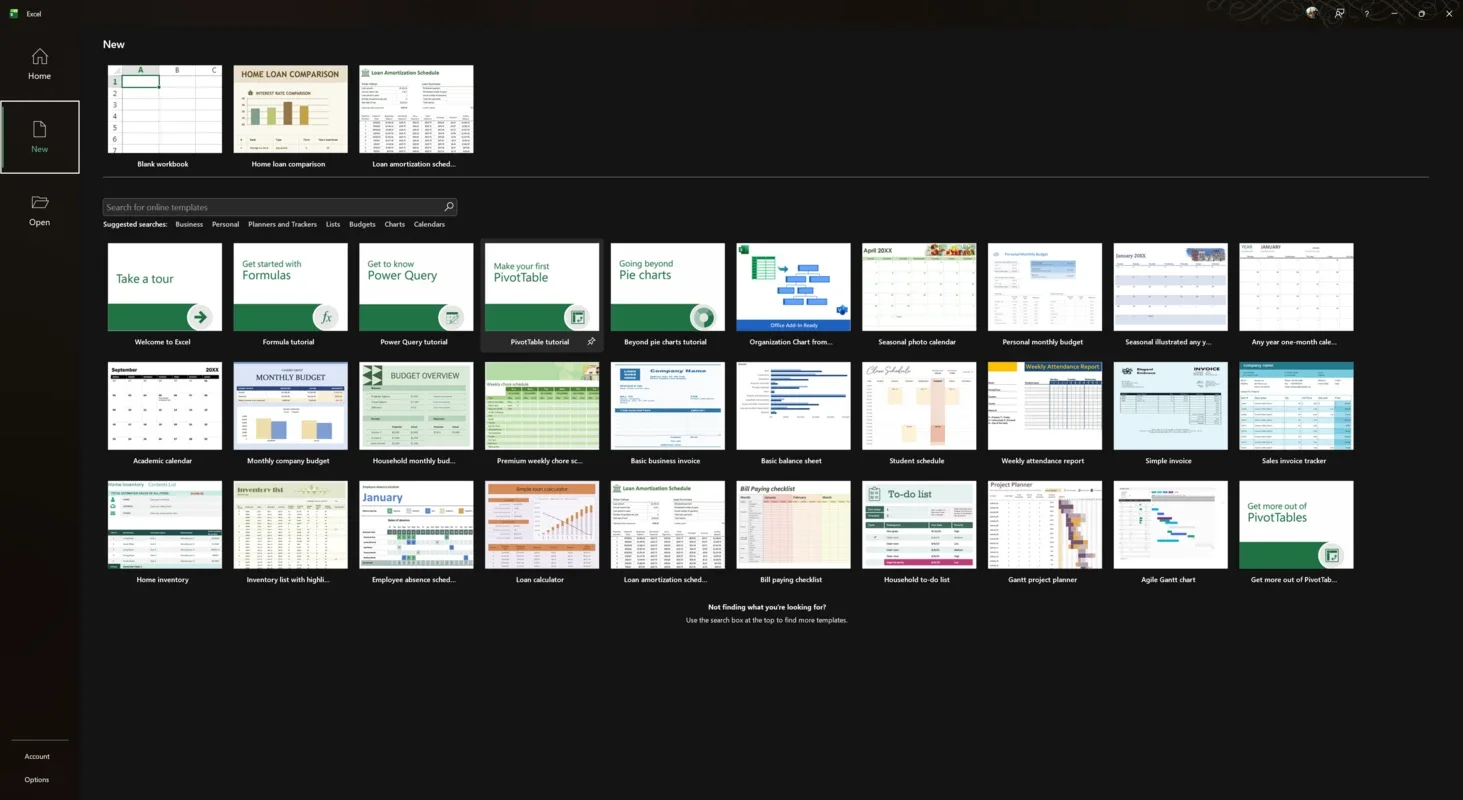Open bottom-row Loan amortization schedule template
Screen dimensions: 1463x800
[x=667, y=534]
